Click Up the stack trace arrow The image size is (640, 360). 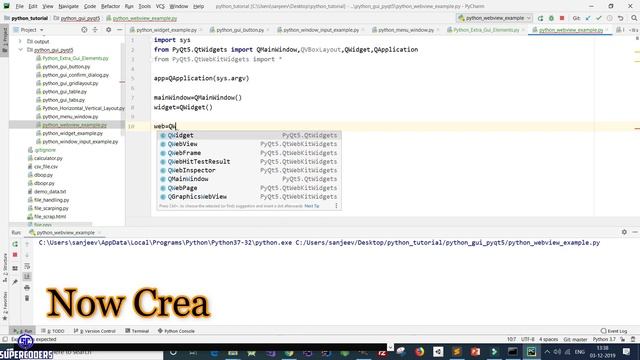[x=27, y=244]
